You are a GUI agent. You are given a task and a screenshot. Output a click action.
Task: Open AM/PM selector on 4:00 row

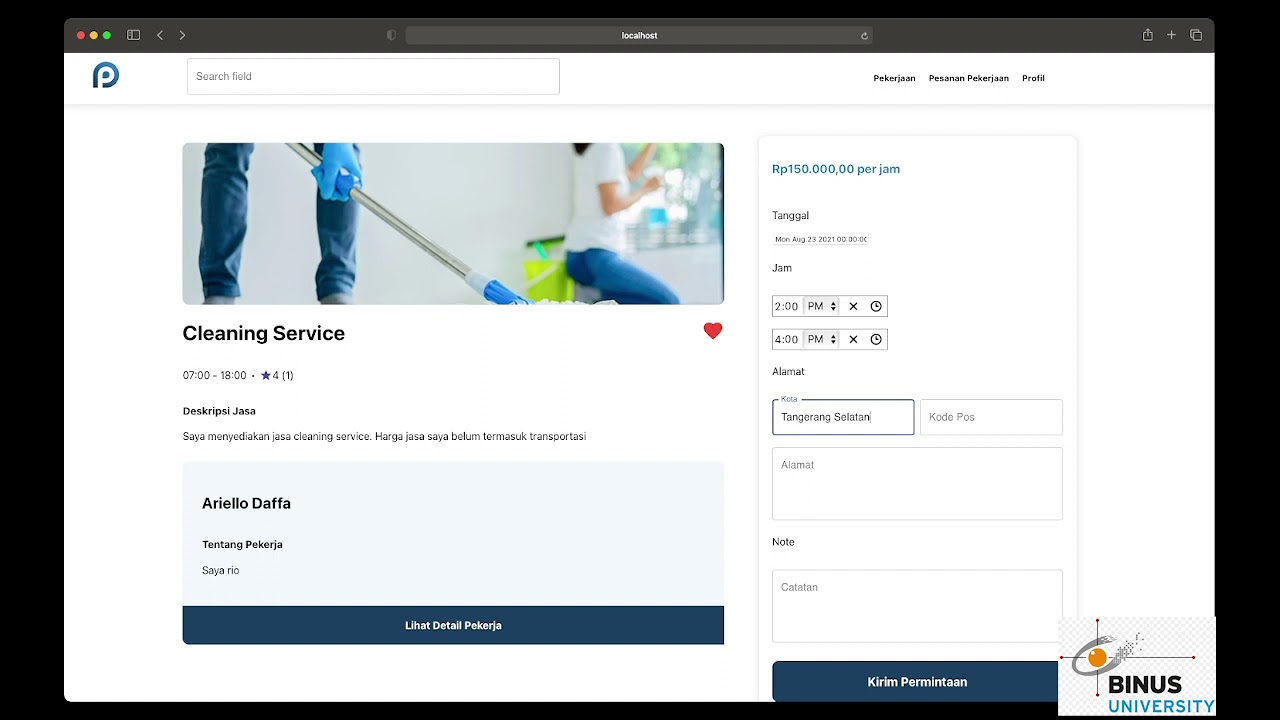(822, 340)
